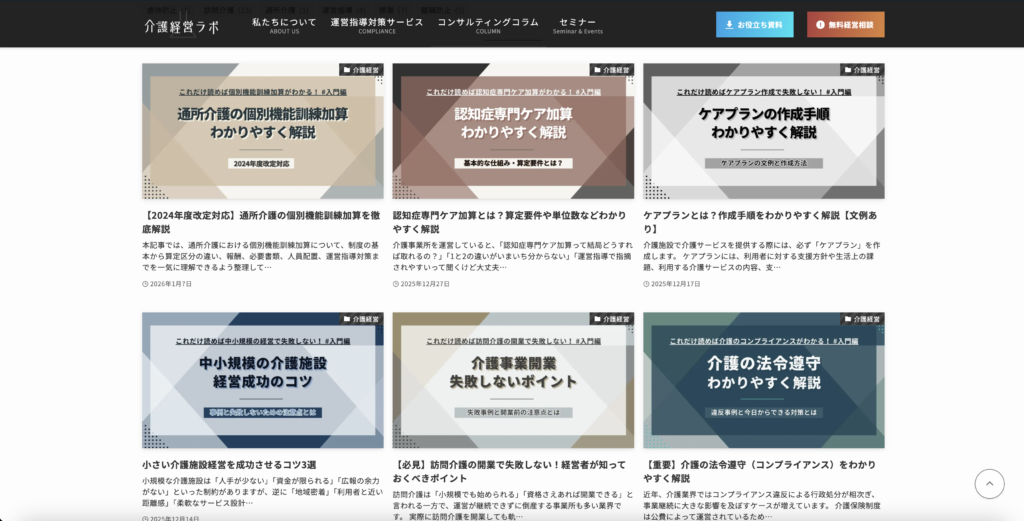Click 介護経営 category tag on 認知症専門ケア加算 card
This screenshot has width=1024, height=521.
(611, 71)
